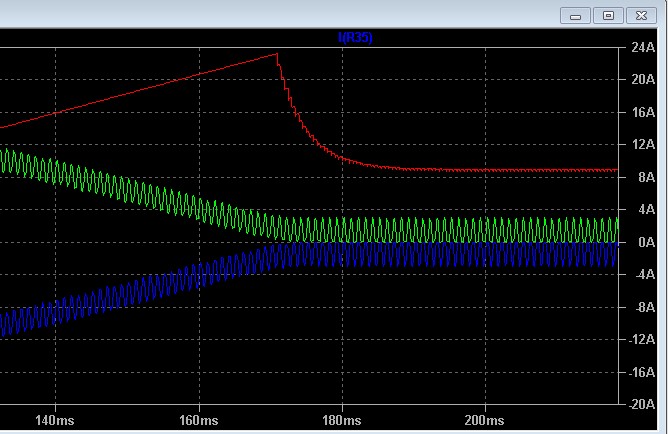
Task: Click the -4A vertical axis label
Action: tap(645, 274)
